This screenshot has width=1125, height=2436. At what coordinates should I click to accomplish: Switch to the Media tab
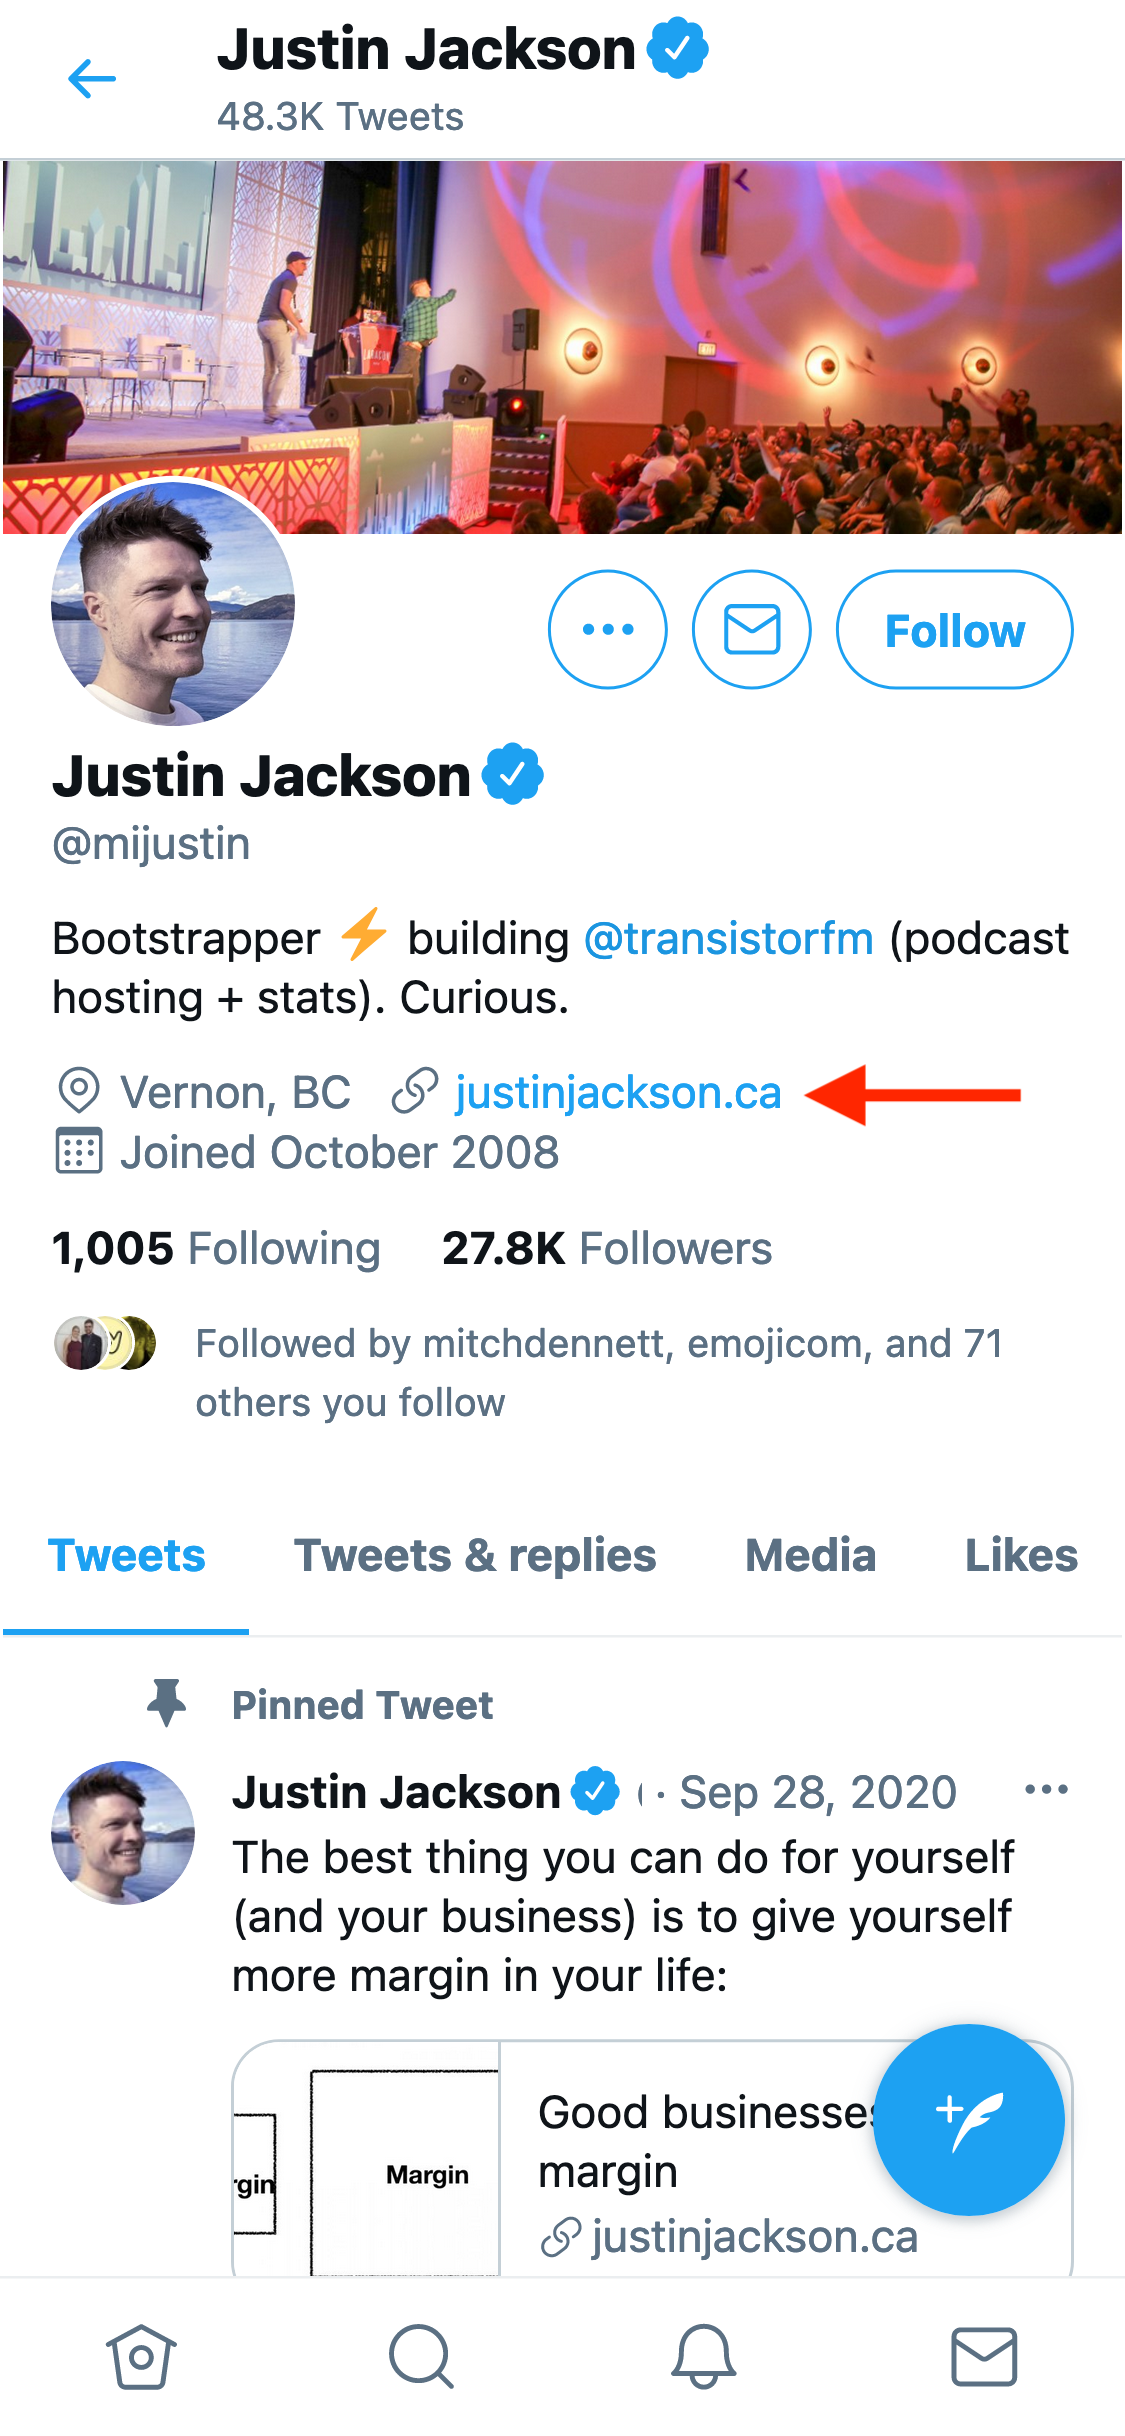(x=810, y=1556)
